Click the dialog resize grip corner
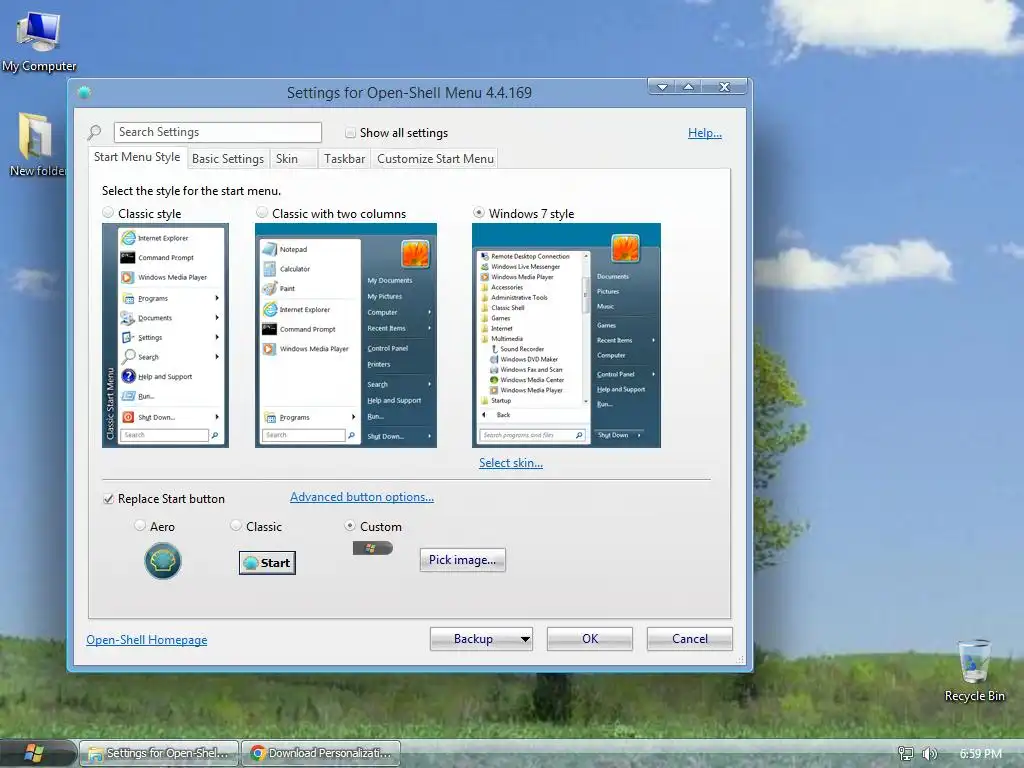Image resolution: width=1024 pixels, height=768 pixels. click(740, 660)
